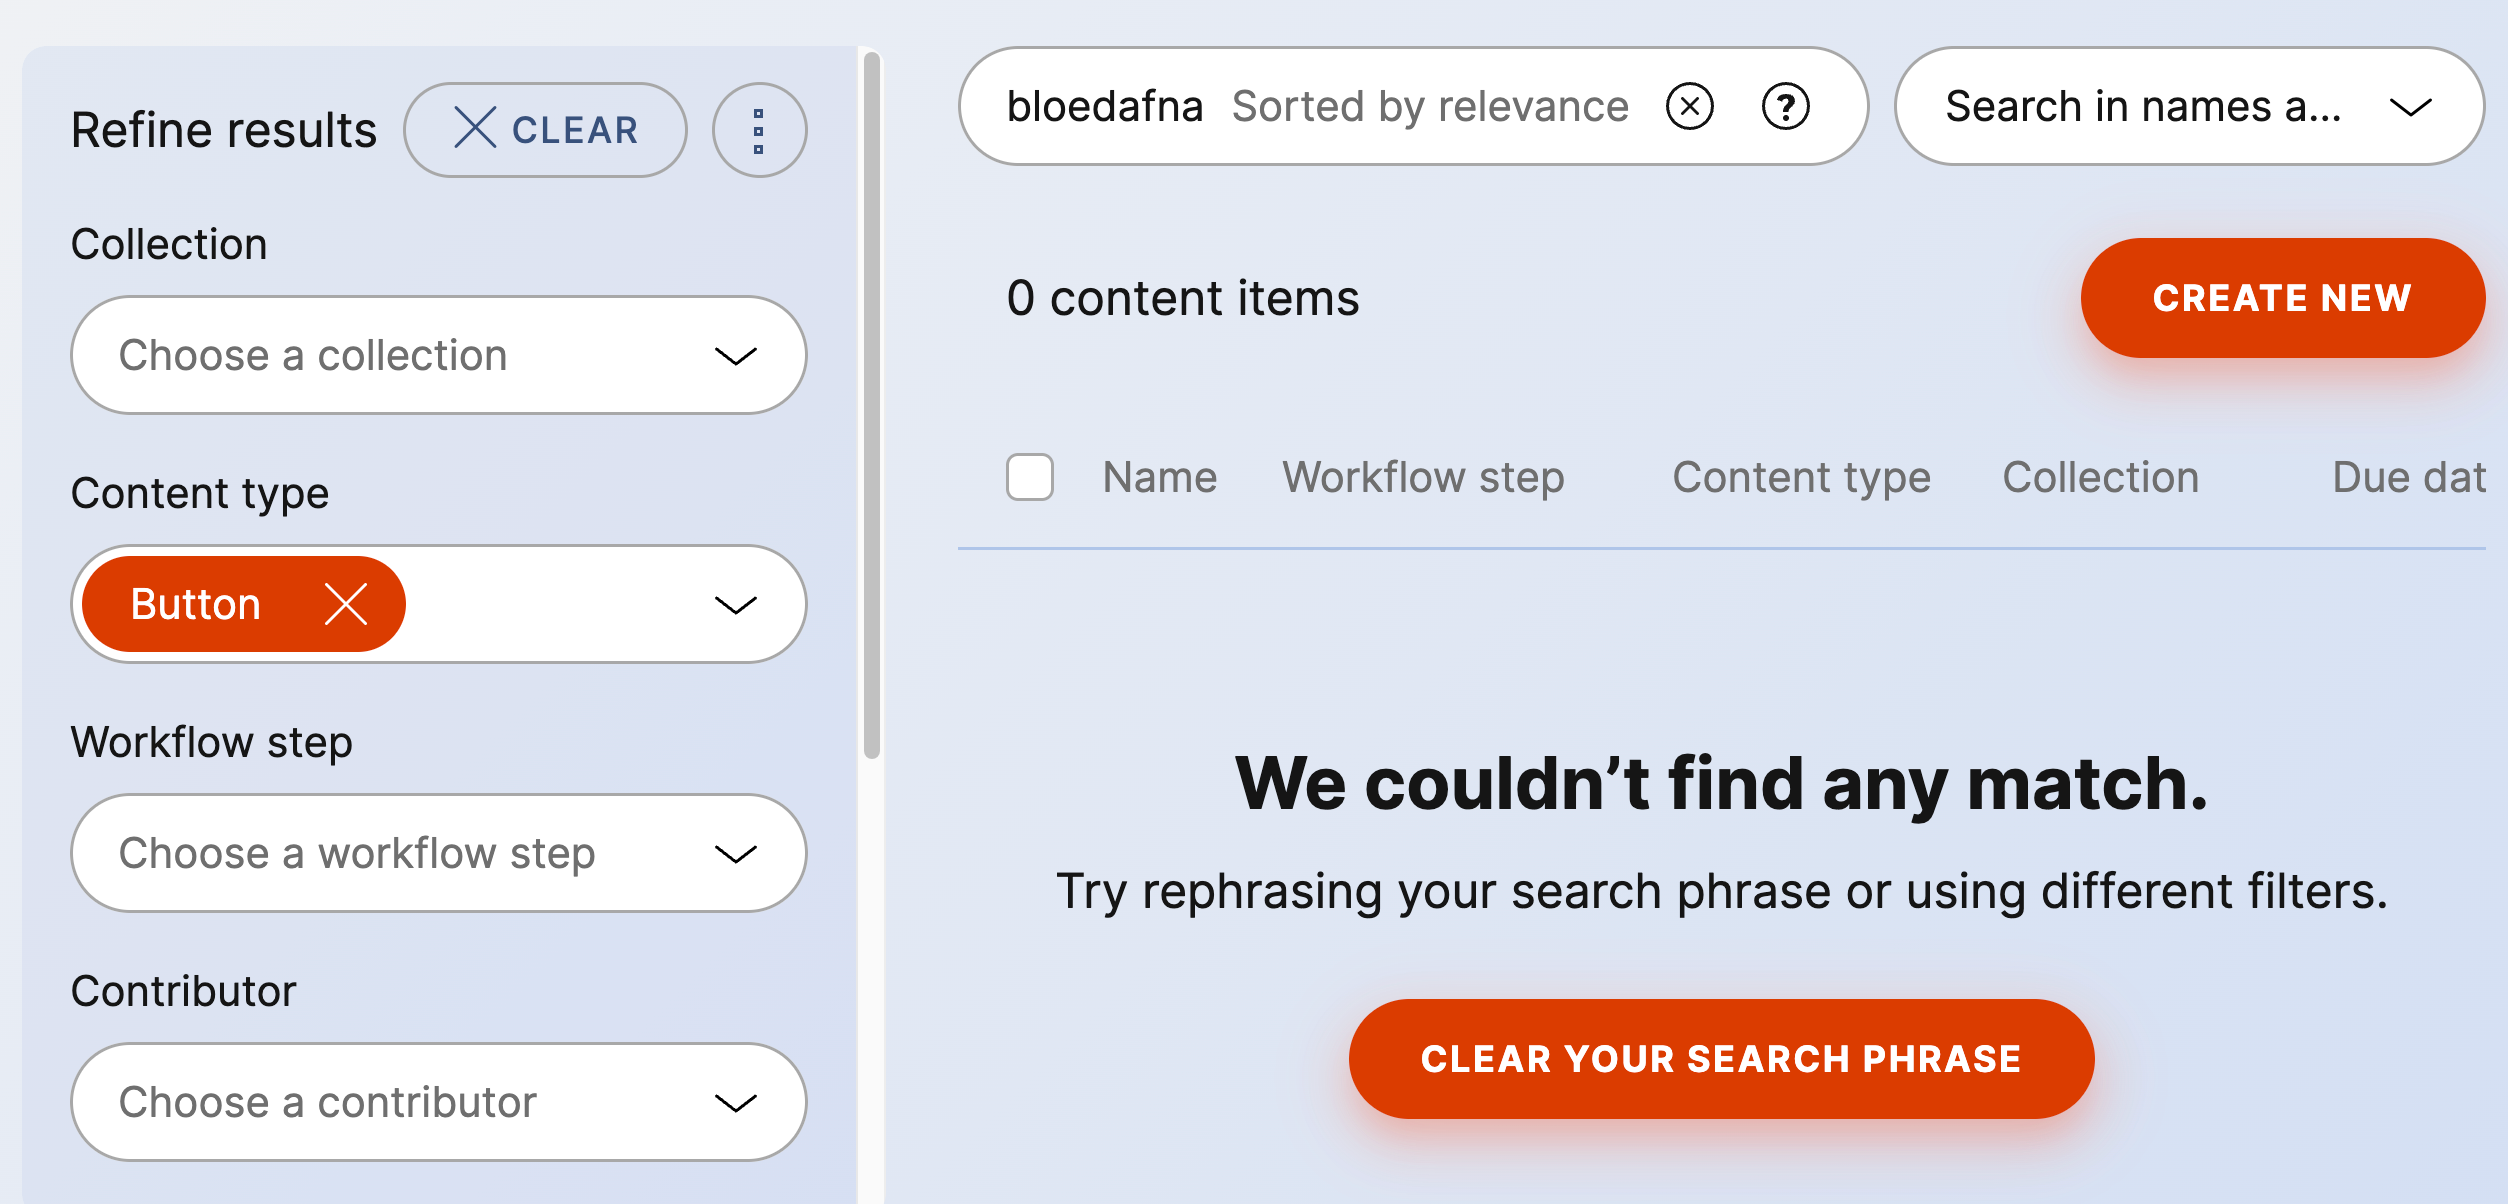Expand the Choose a workflow step dropdown
This screenshot has height=1204, width=2508.
438,853
